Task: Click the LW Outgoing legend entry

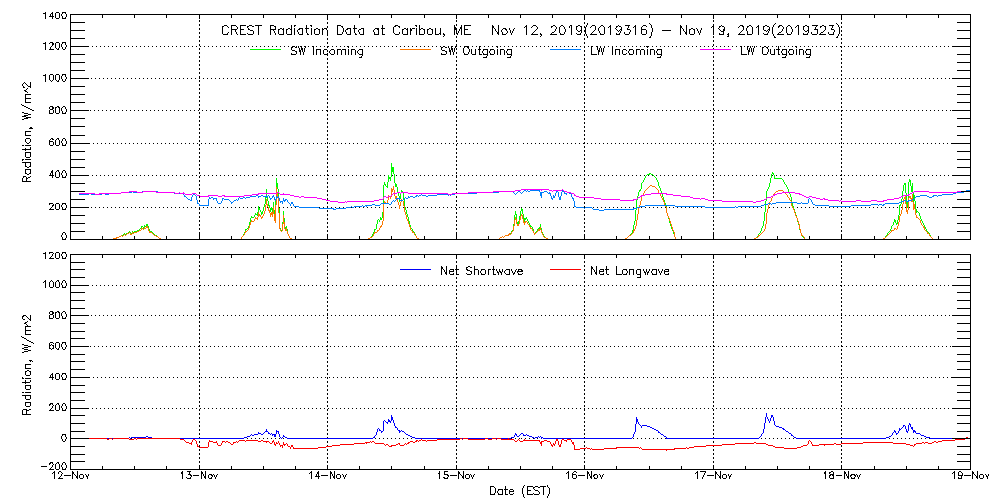Action: coord(775,52)
